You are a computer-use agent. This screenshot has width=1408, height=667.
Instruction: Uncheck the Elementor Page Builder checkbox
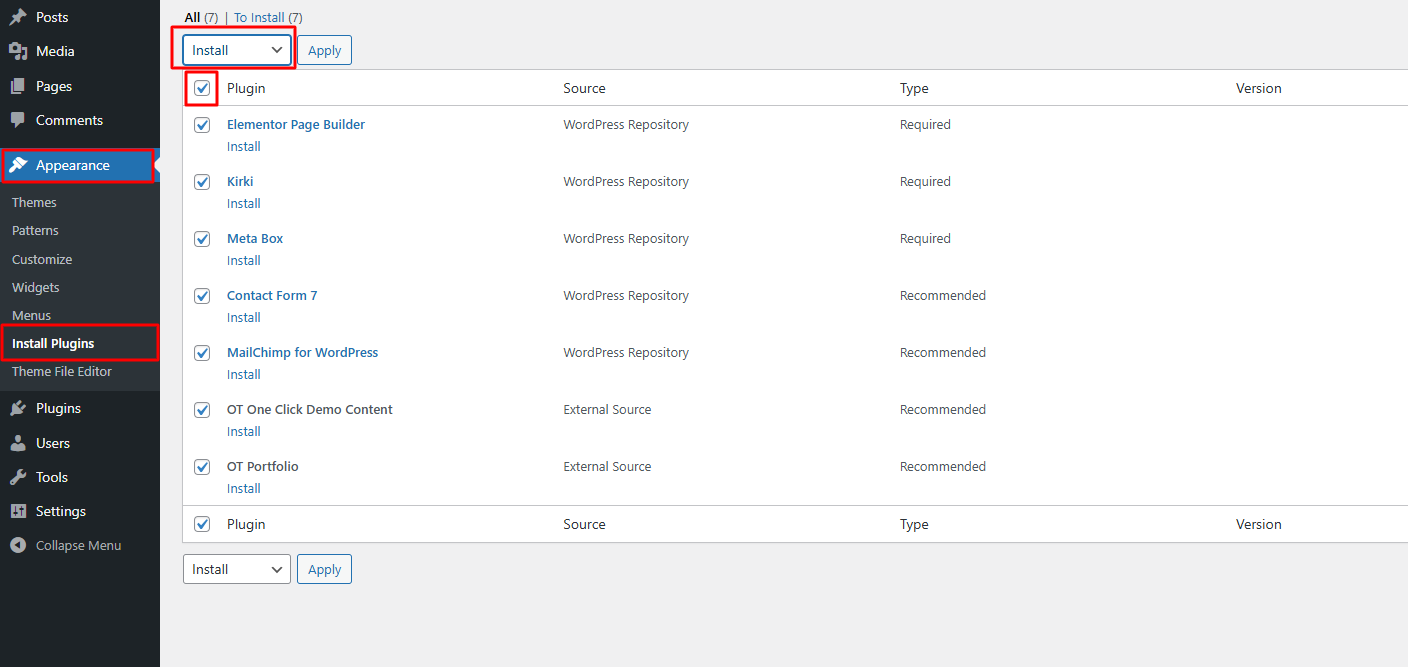coord(202,125)
